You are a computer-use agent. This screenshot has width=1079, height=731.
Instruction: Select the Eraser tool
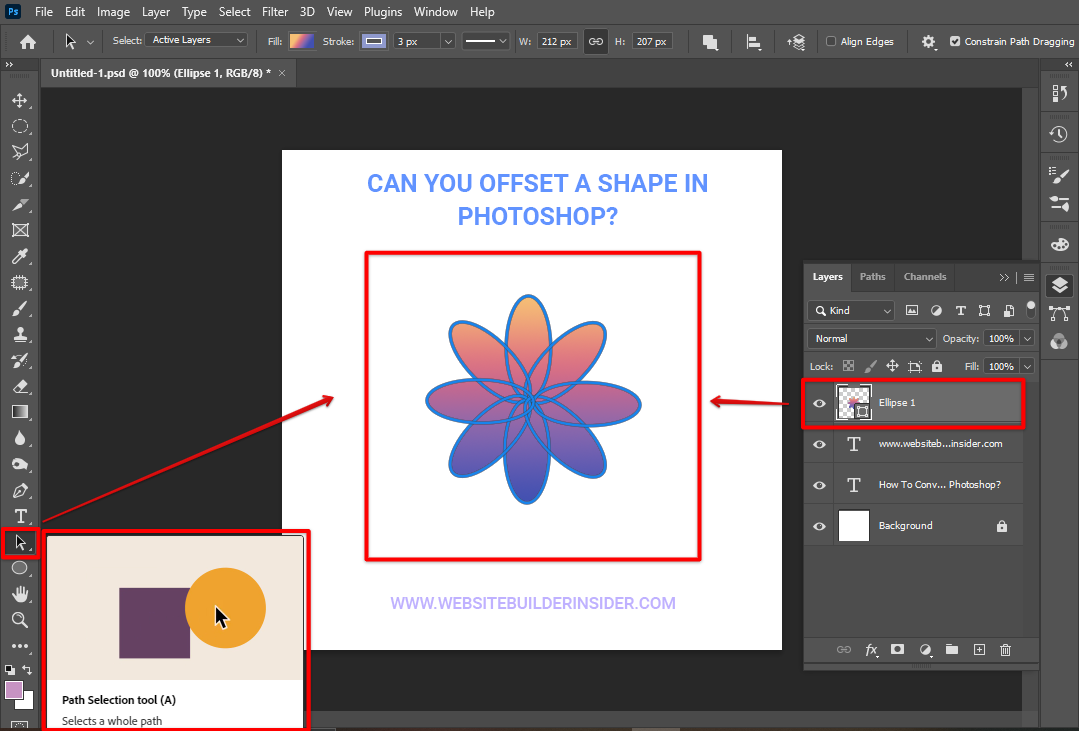[19, 386]
